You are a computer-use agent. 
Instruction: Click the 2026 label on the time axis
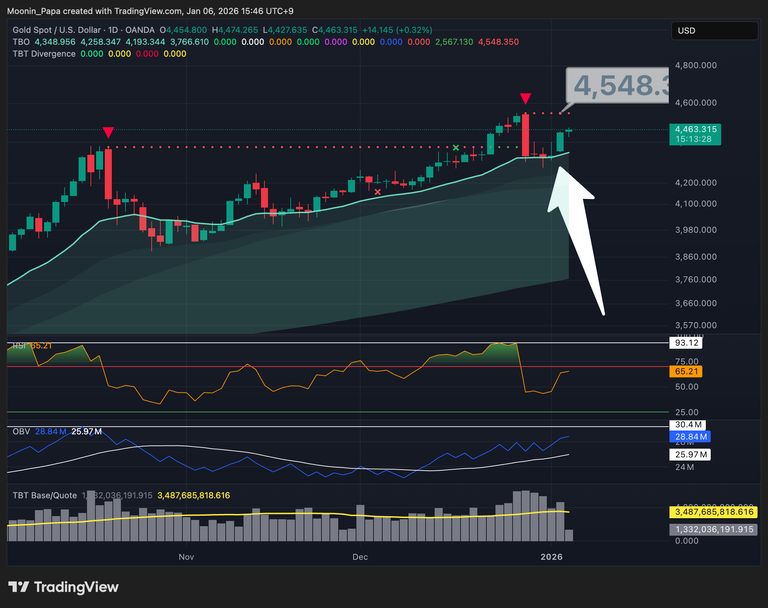553,555
